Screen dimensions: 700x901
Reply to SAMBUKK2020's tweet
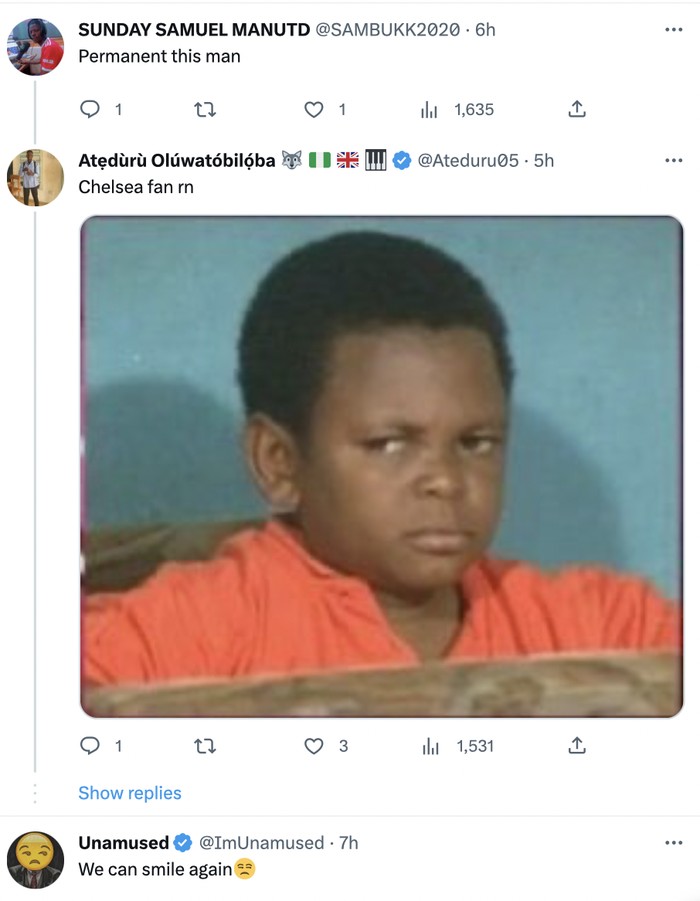click(x=90, y=109)
